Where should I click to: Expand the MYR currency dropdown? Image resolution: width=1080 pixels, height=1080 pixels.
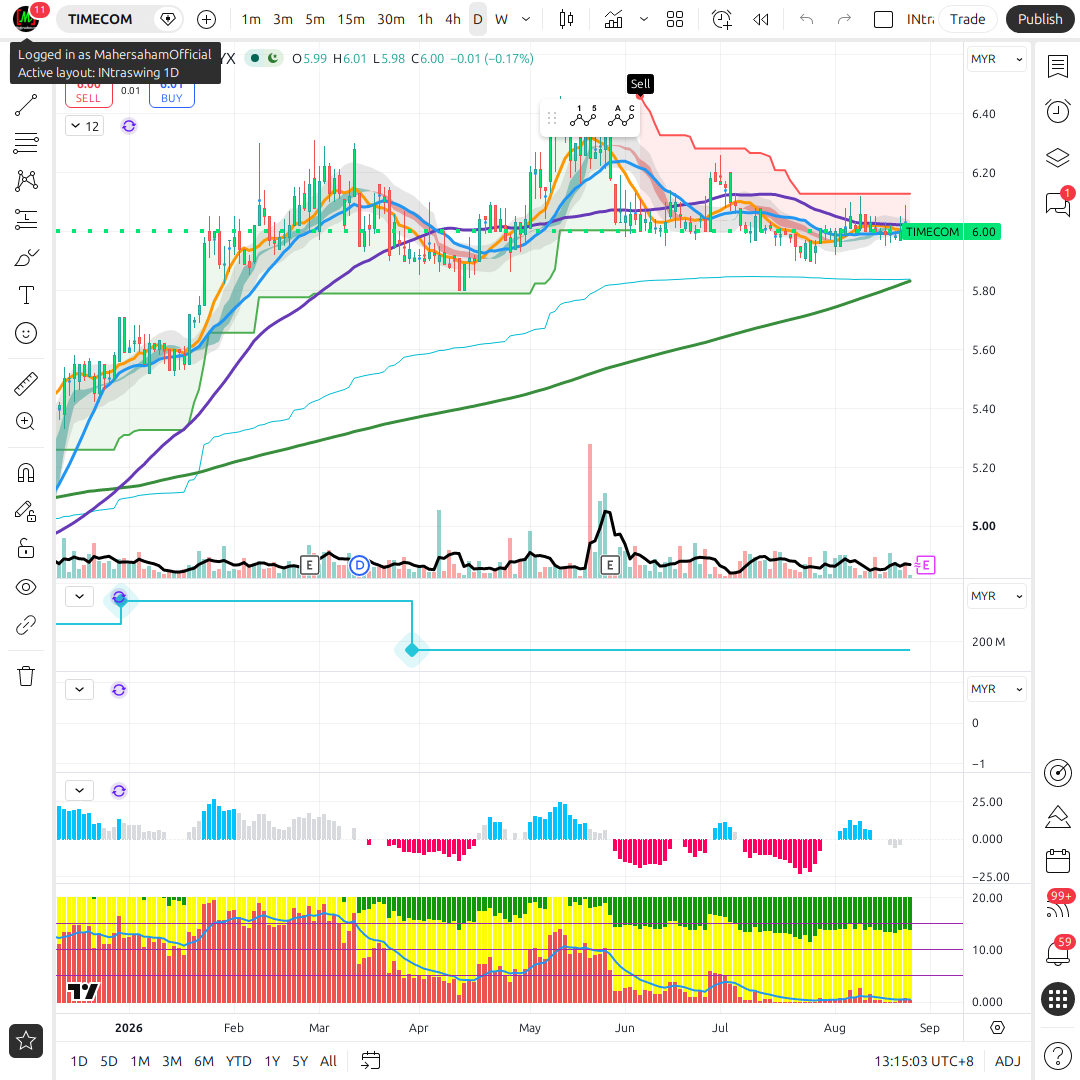996,59
